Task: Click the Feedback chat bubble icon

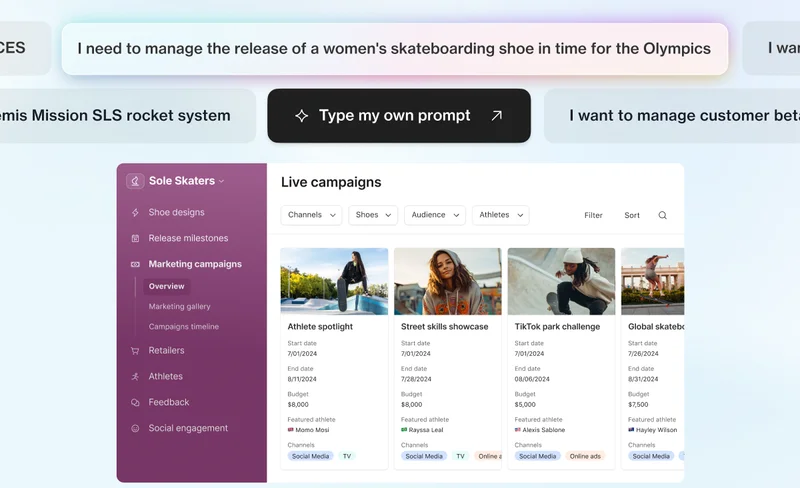Action: pos(135,402)
